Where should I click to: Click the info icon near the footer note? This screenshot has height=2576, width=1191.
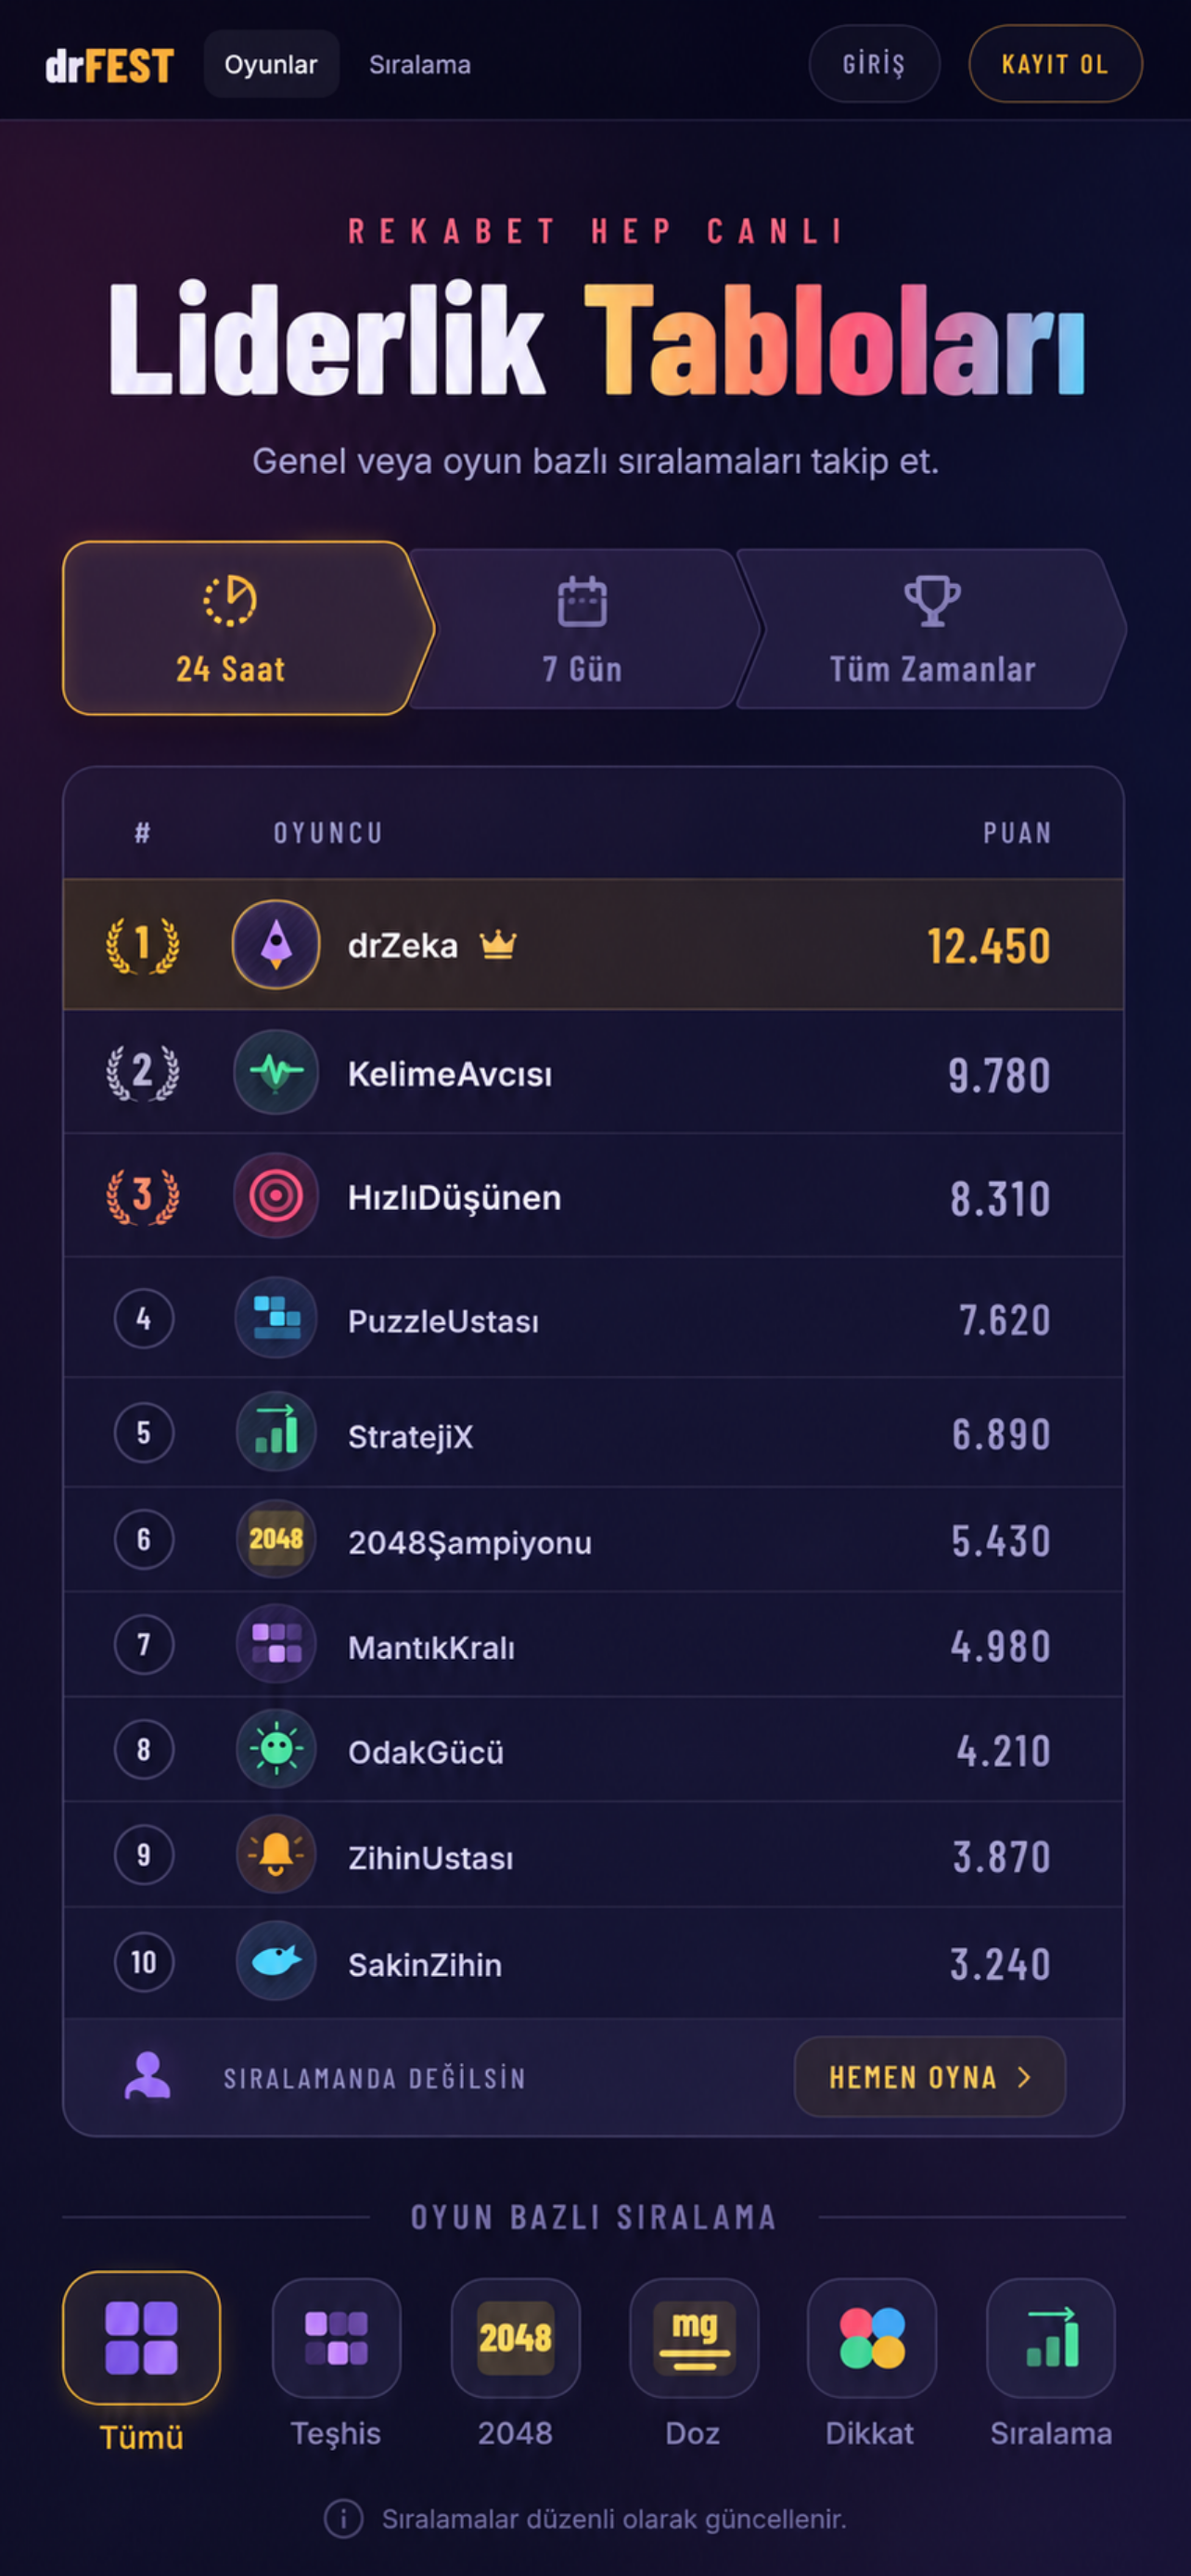343,2519
